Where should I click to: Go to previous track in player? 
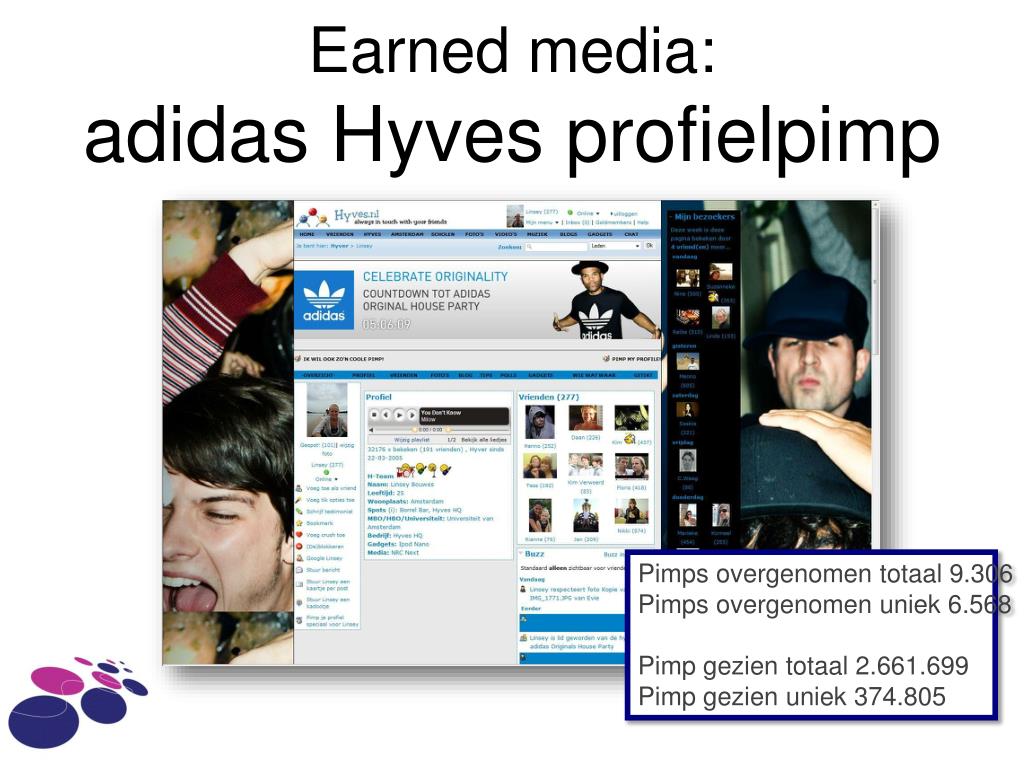coord(386,415)
